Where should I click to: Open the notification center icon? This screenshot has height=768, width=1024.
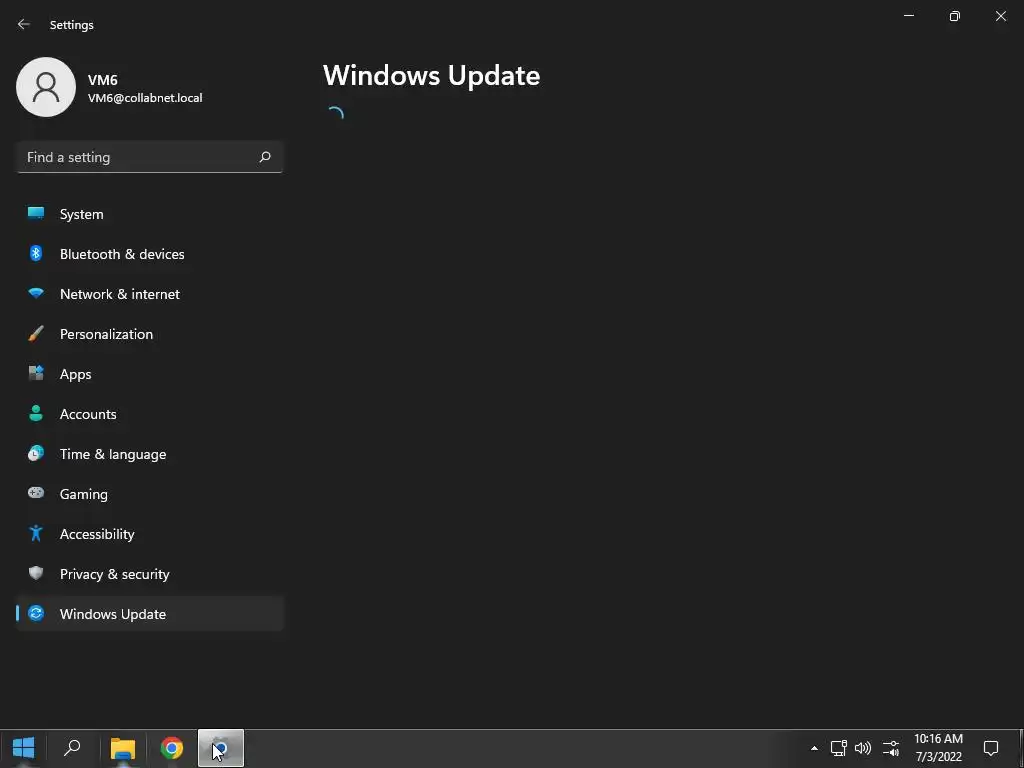point(991,748)
